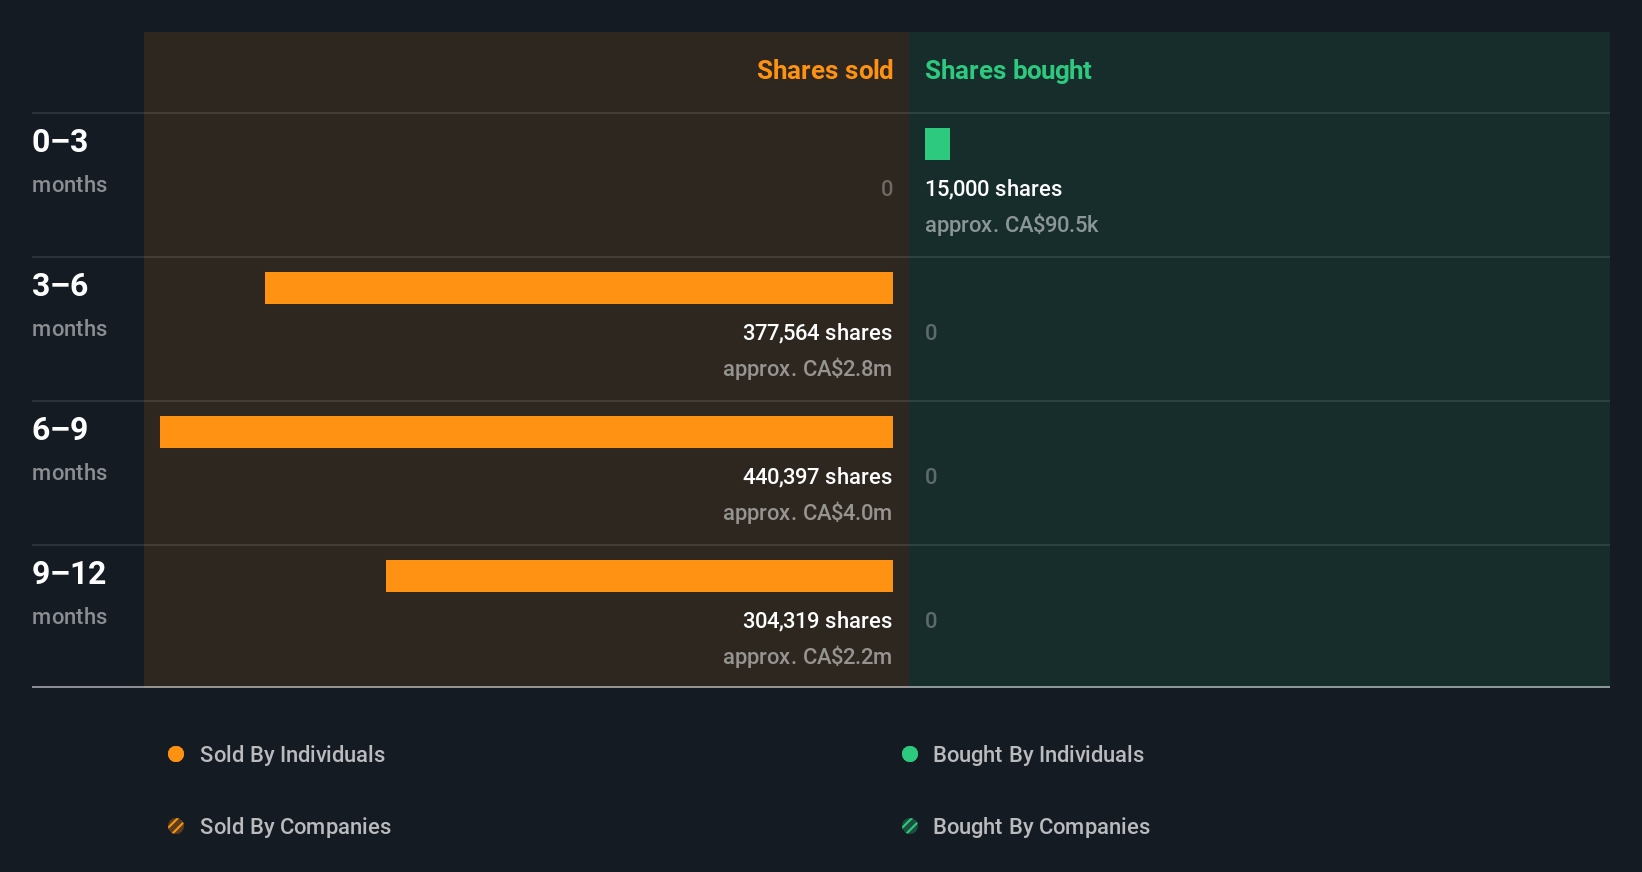Select the green 0–3 months bought bar
The image size is (1642, 872).
tap(937, 144)
